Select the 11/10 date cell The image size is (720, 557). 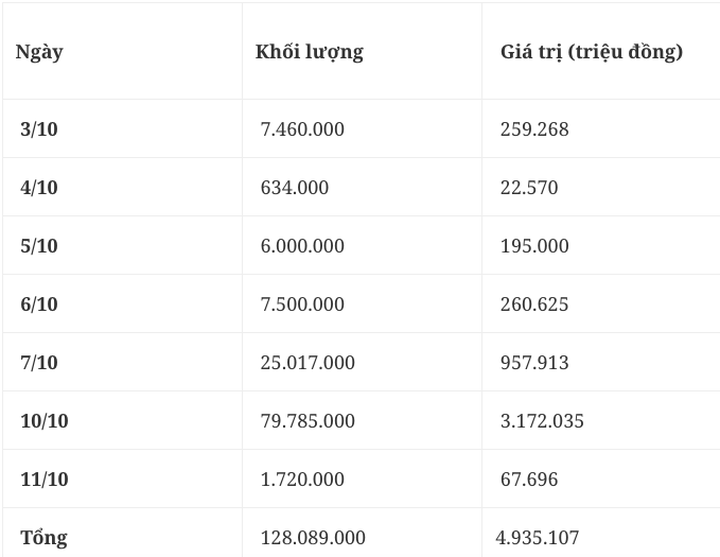[44, 479]
